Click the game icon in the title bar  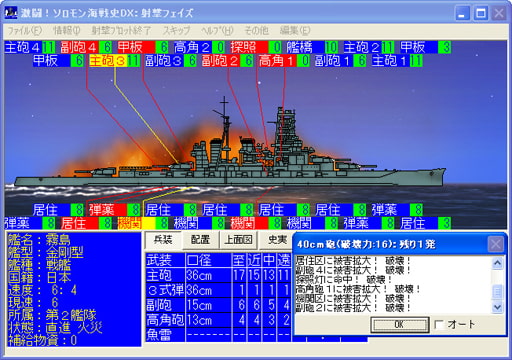tap(11, 13)
